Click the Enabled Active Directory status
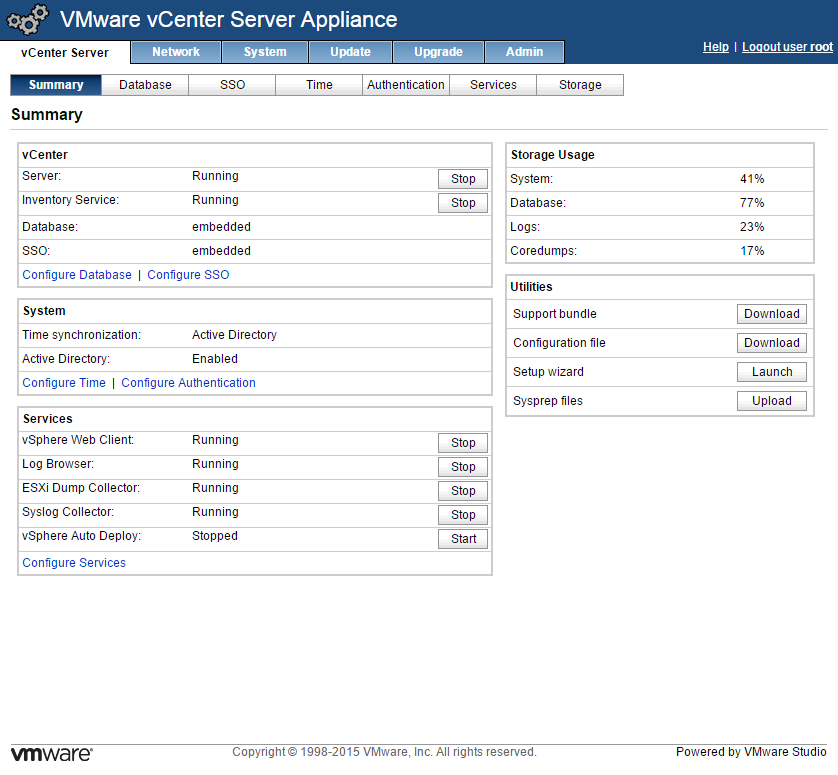Image resolution: width=838 pixels, height=775 pixels. tap(215, 359)
